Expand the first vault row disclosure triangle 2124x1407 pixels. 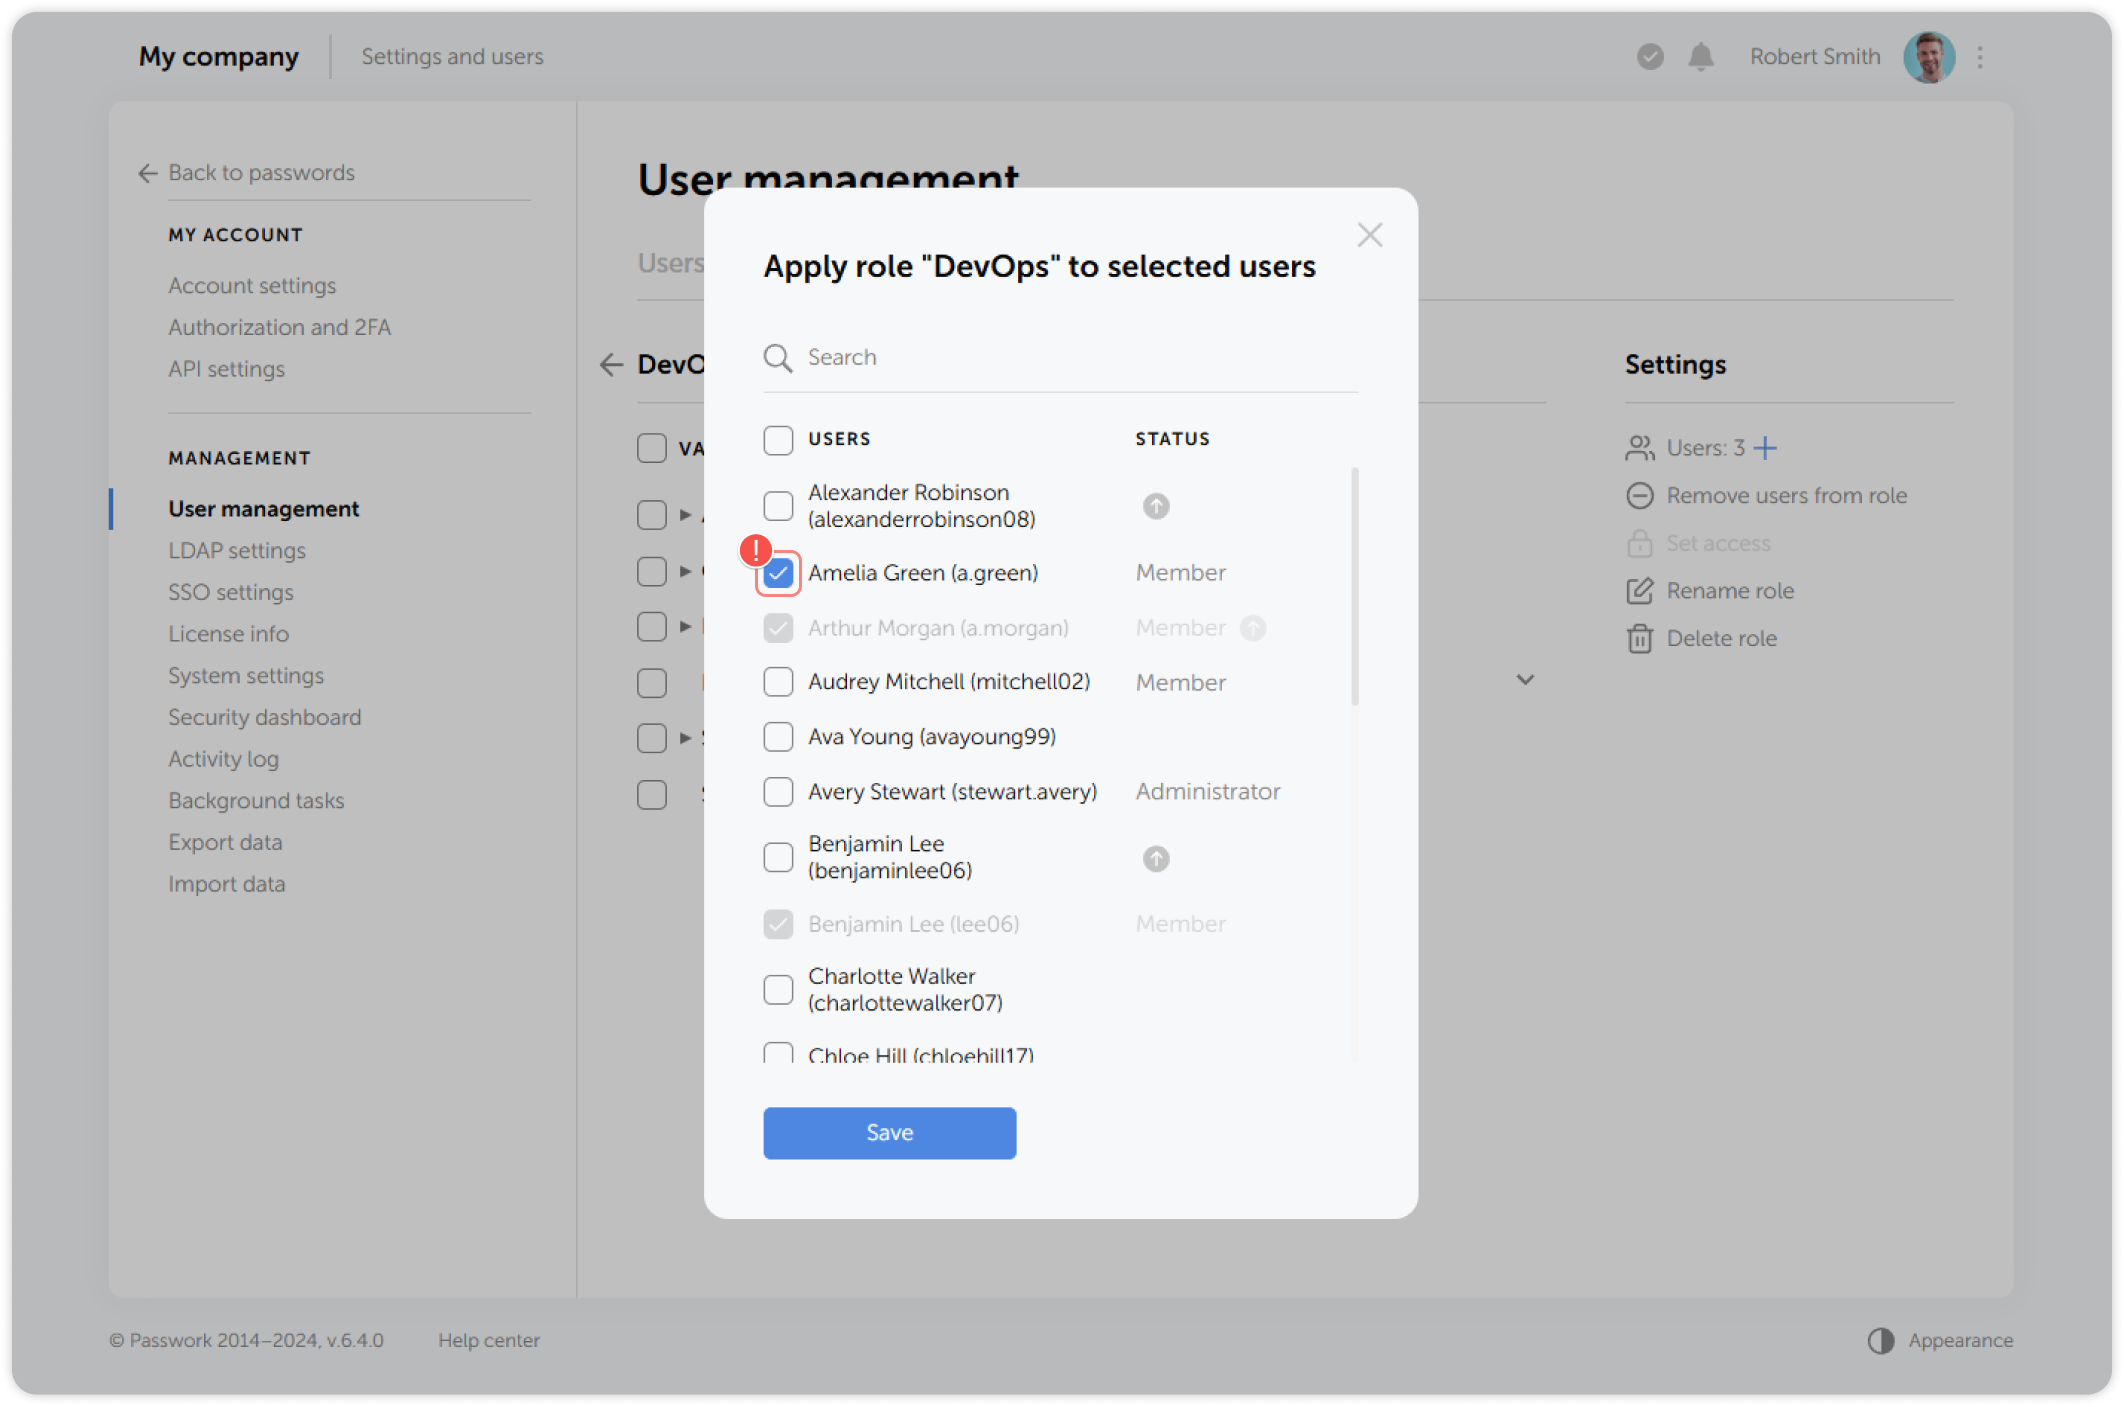point(683,514)
